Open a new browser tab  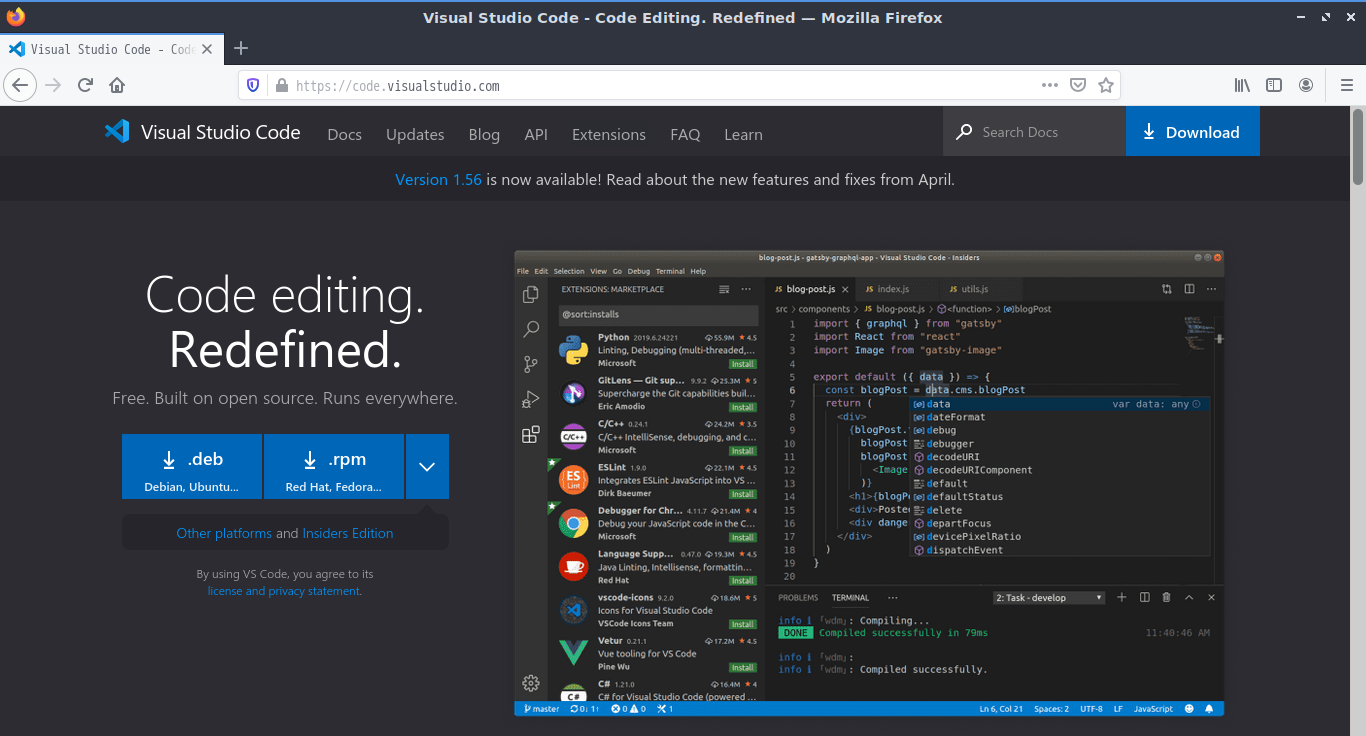240,48
